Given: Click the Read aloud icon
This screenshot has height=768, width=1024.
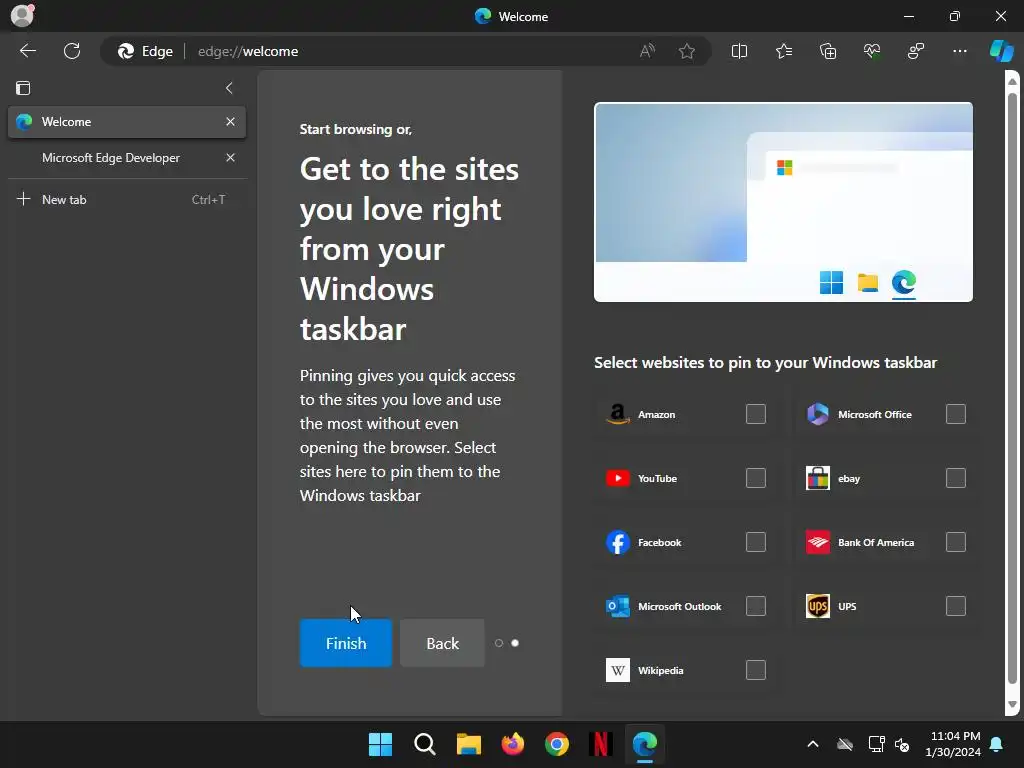Looking at the screenshot, I should point(647,51).
